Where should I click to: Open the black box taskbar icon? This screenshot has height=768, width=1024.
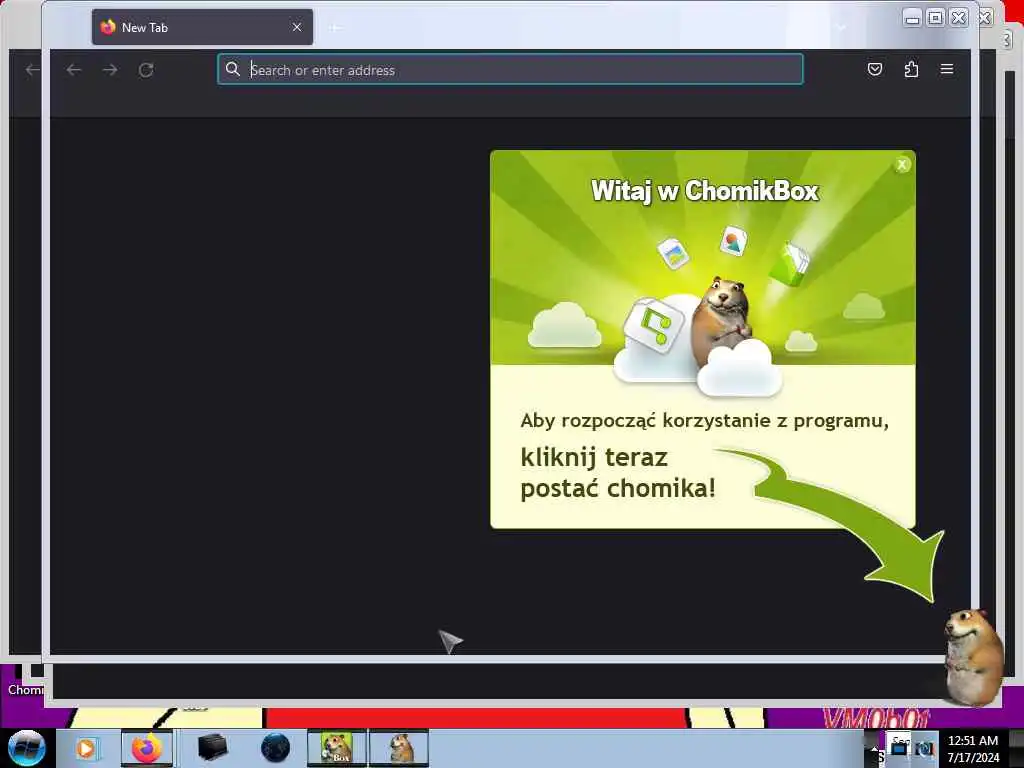(212, 748)
